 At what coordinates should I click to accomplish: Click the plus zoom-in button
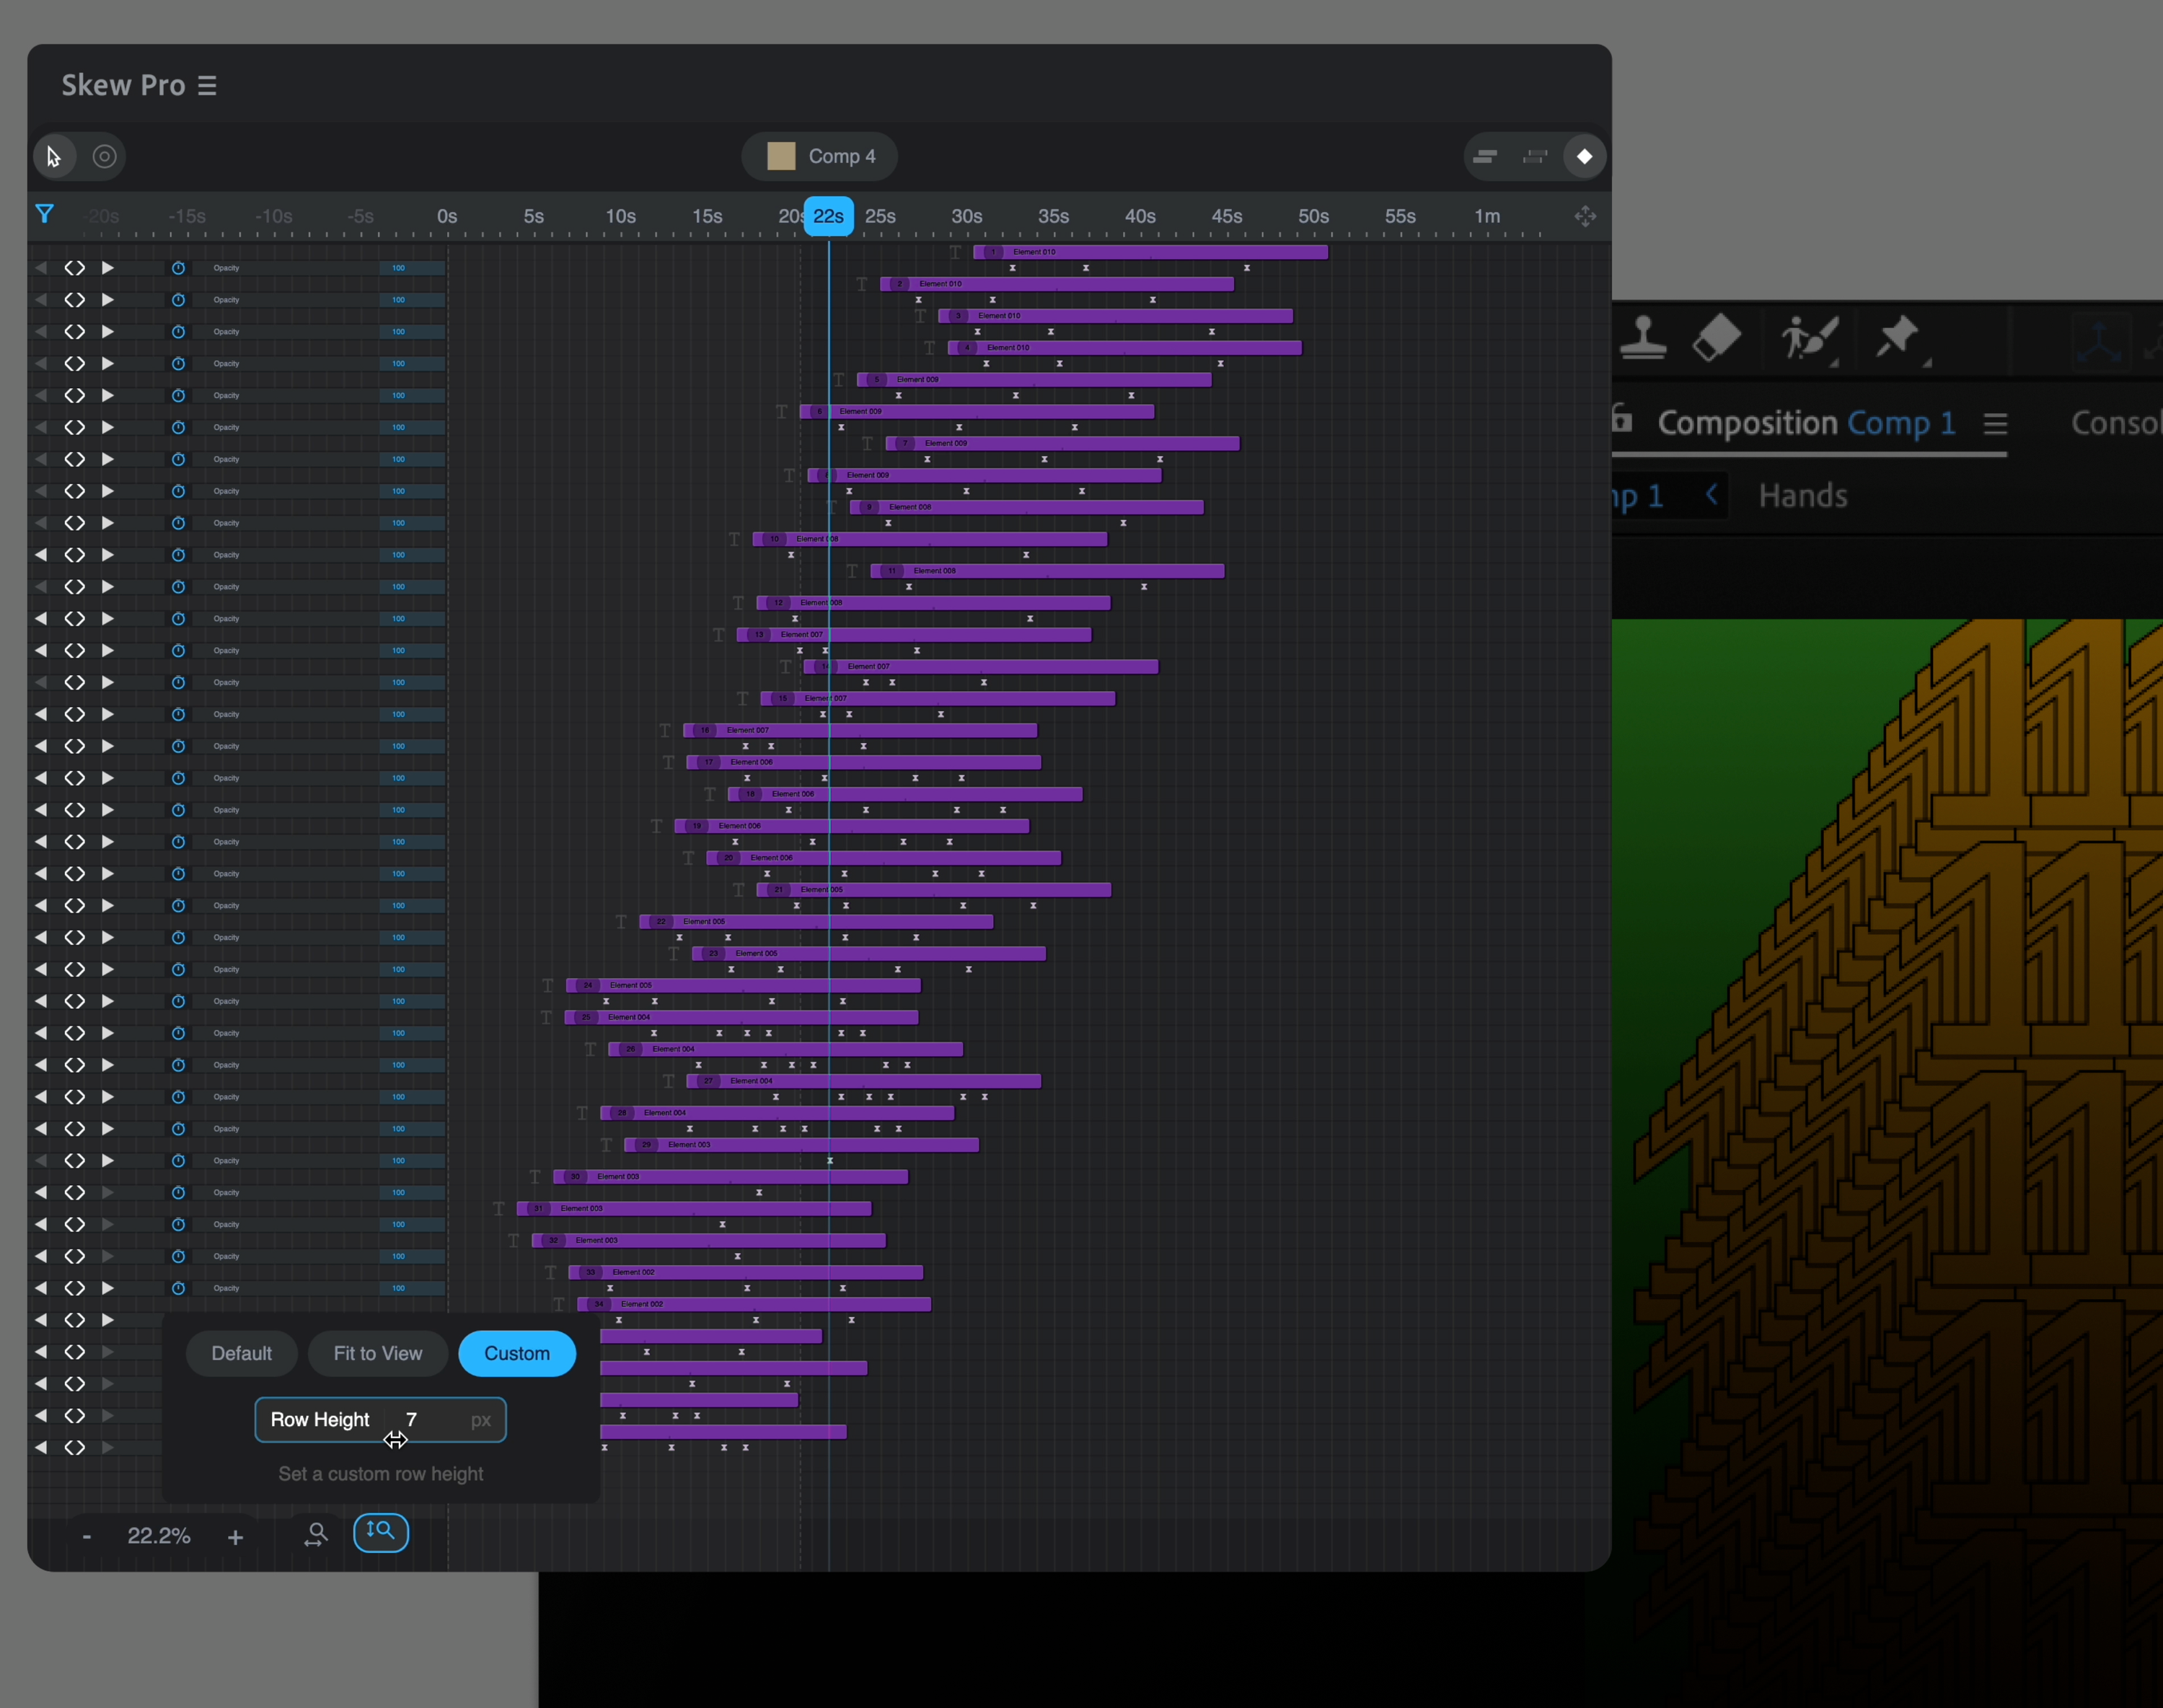pyautogui.click(x=235, y=1537)
